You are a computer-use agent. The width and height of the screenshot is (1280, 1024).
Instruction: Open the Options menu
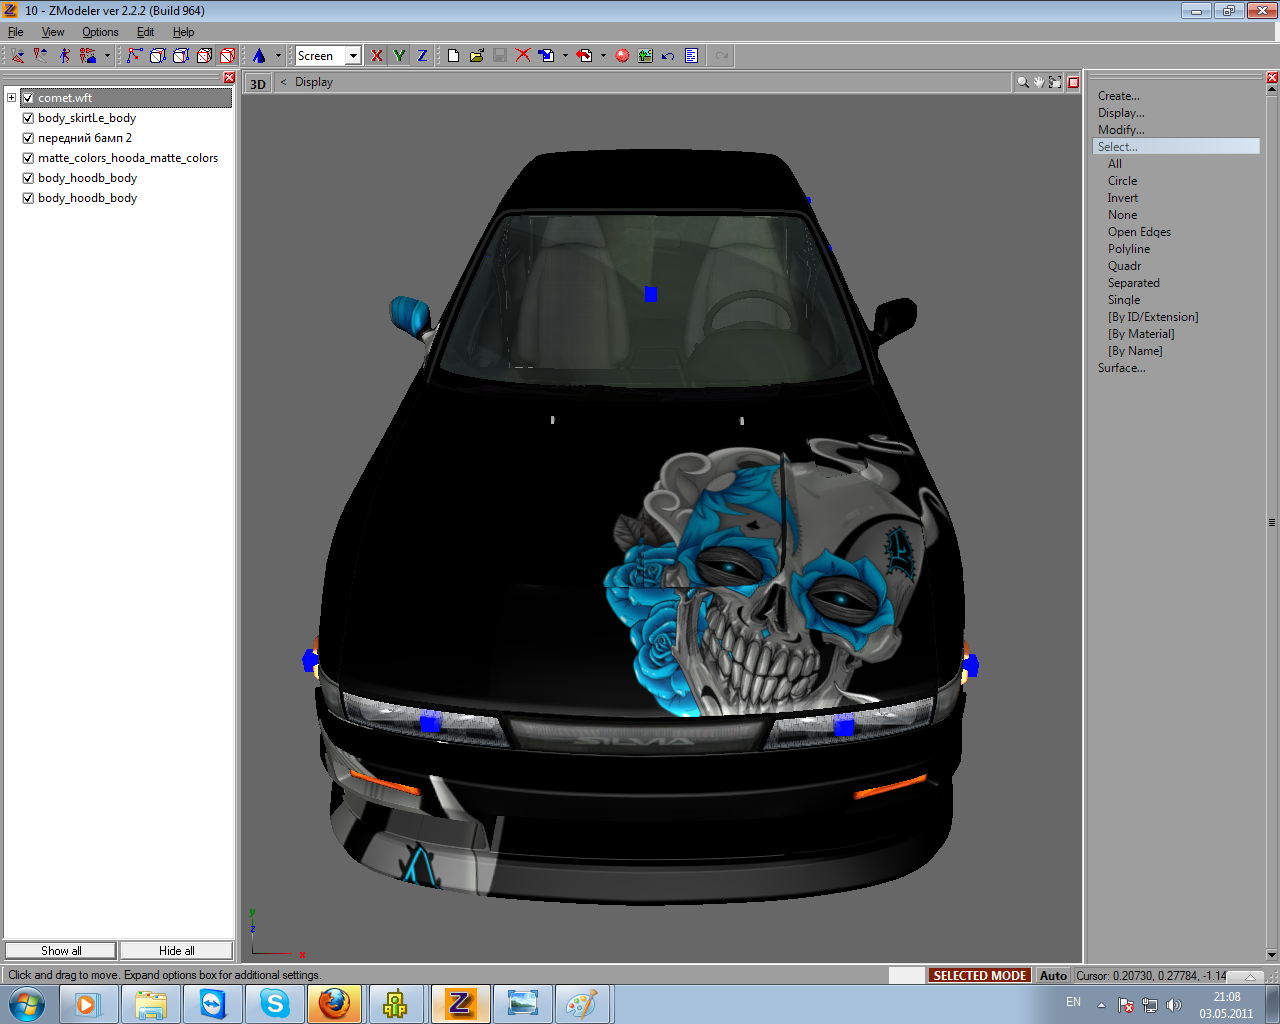coord(100,32)
